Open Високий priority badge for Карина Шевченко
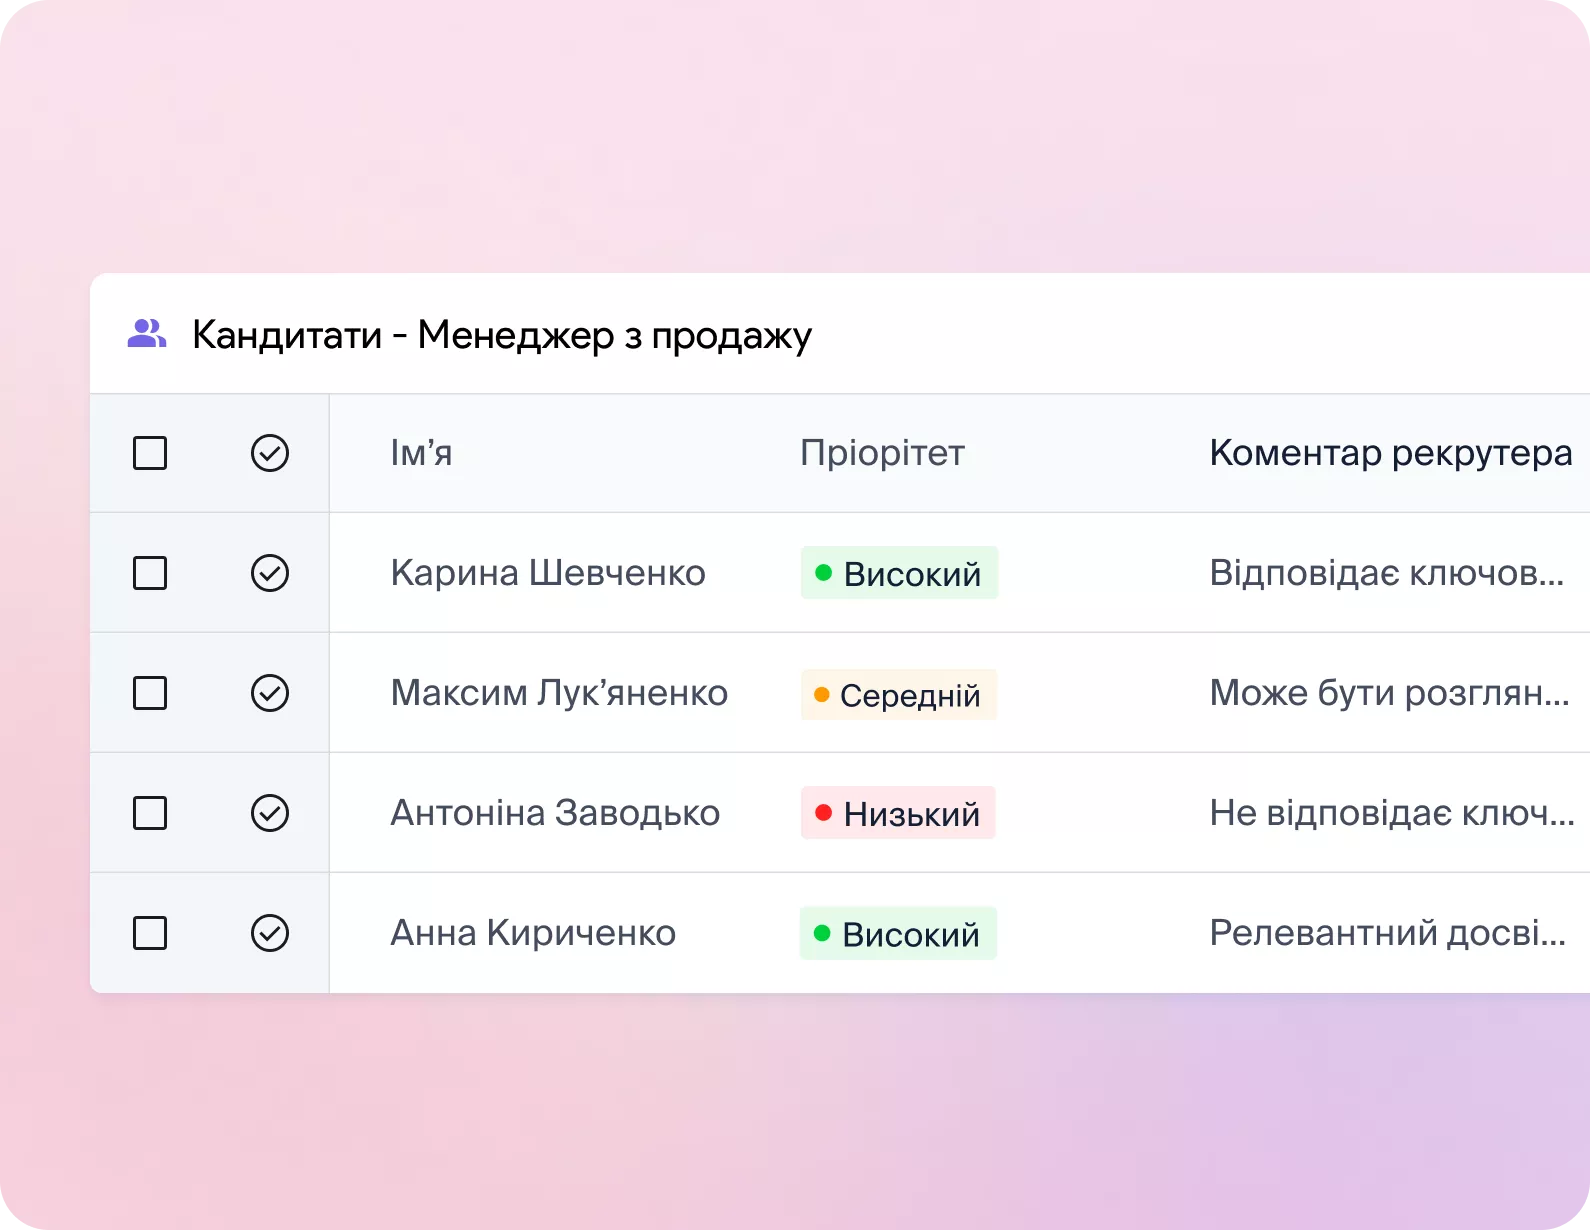Image resolution: width=1590 pixels, height=1230 pixels. pyautogui.click(x=899, y=573)
